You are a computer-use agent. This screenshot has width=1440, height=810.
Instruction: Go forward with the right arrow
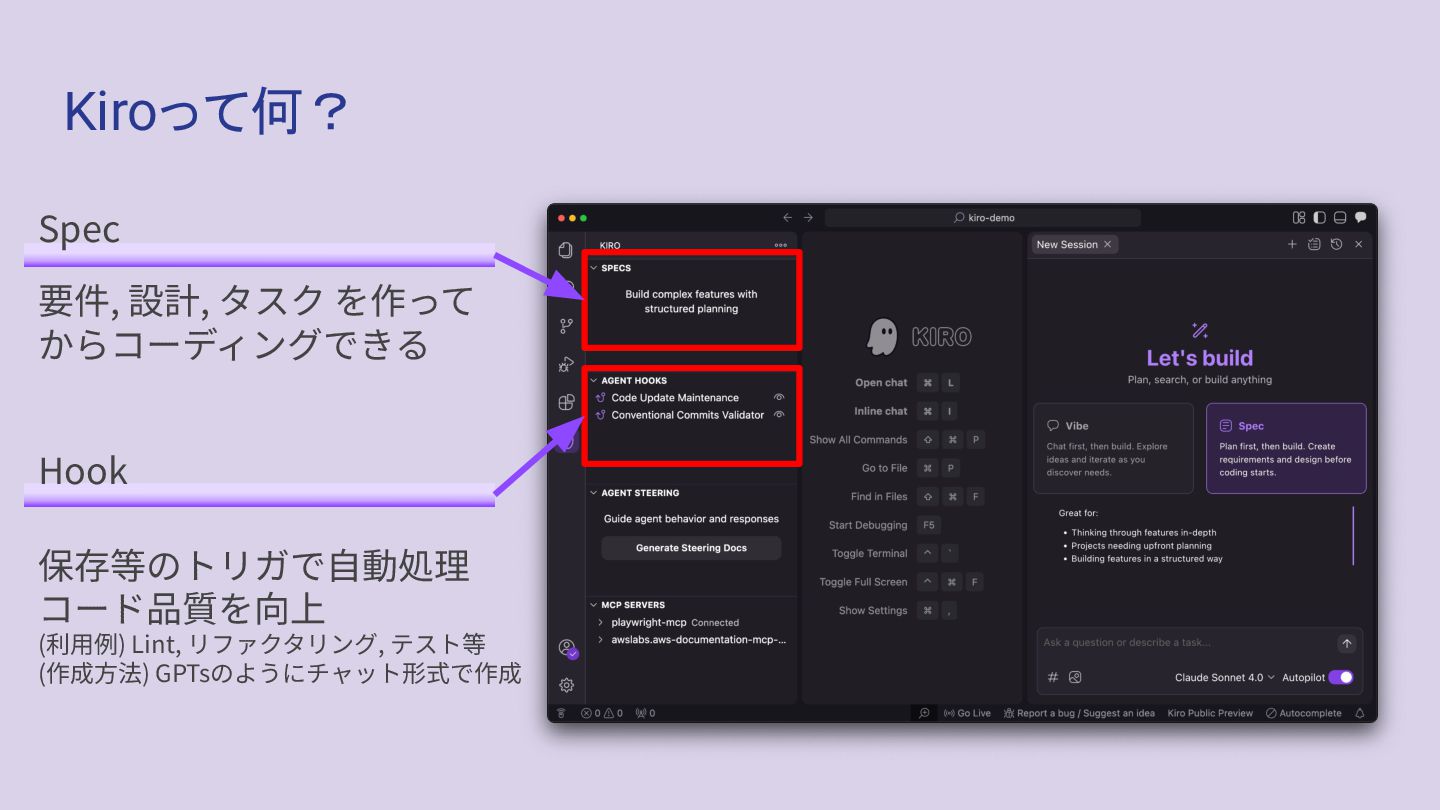(808, 217)
